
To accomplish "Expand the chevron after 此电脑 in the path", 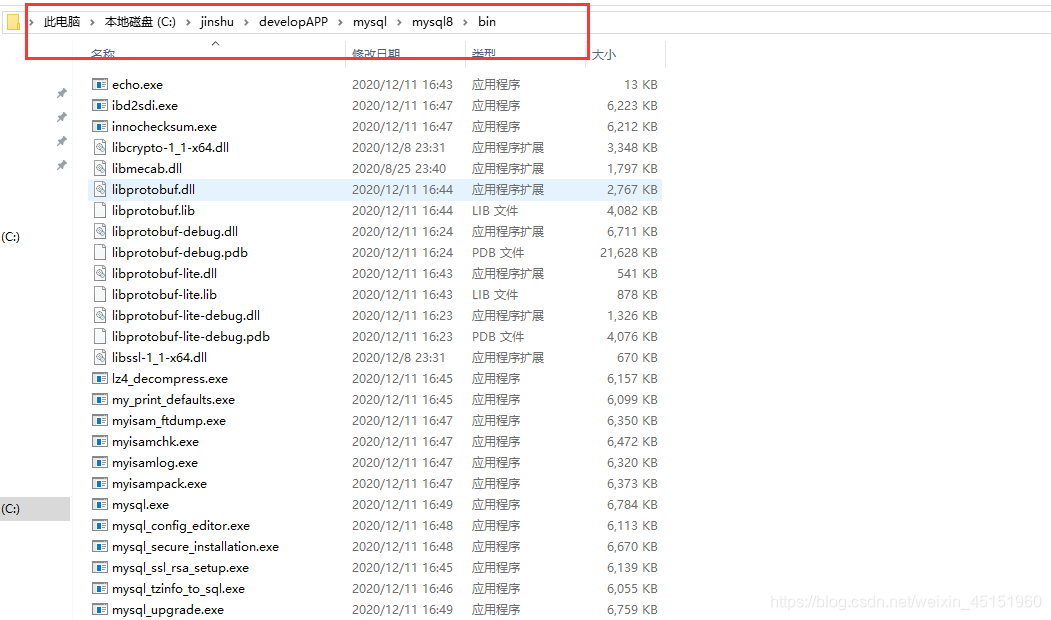I will pos(92,22).
